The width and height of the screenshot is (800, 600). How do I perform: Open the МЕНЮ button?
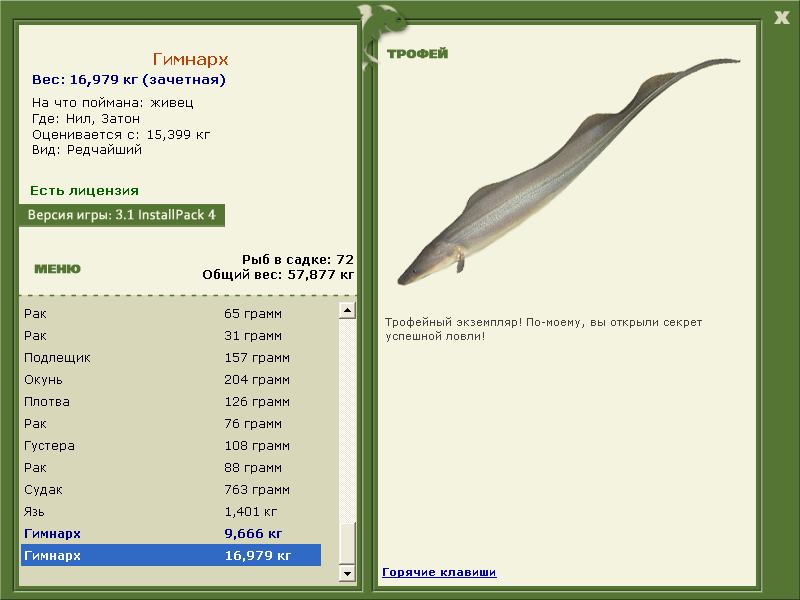[57, 269]
